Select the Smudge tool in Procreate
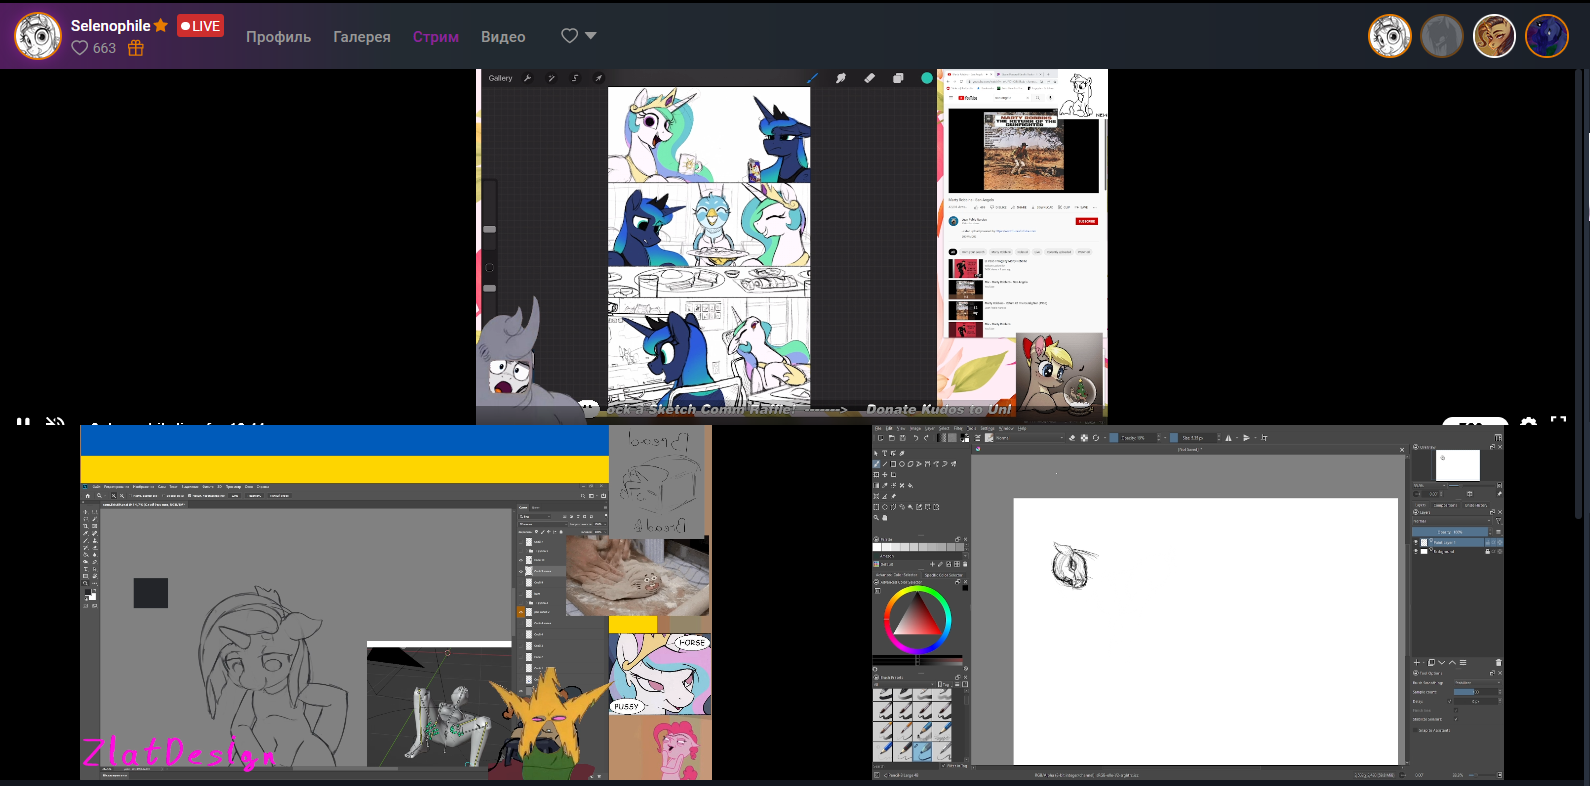 (x=841, y=78)
